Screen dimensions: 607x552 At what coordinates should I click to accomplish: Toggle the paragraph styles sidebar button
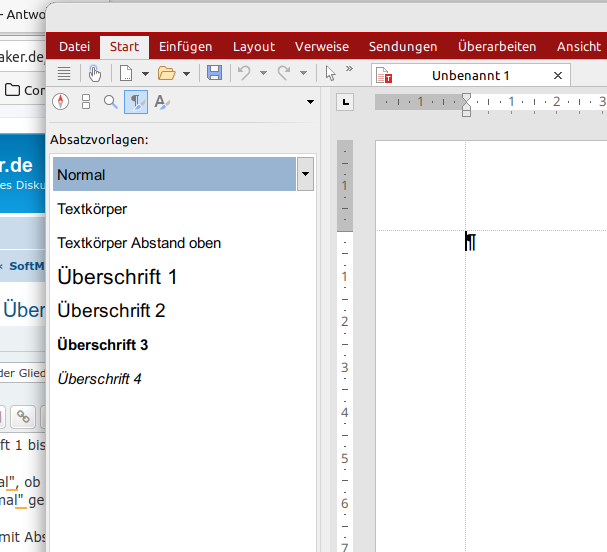135,101
